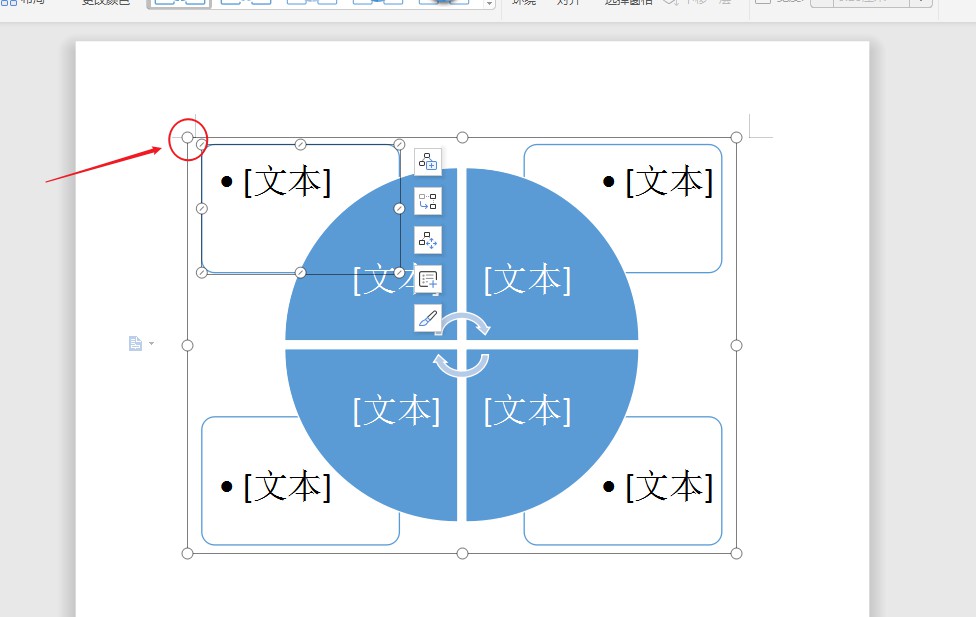Select the format brush icon in the floating toolbar
The width and height of the screenshot is (976, 617).
pyautogui.click(x=428, y=318)
